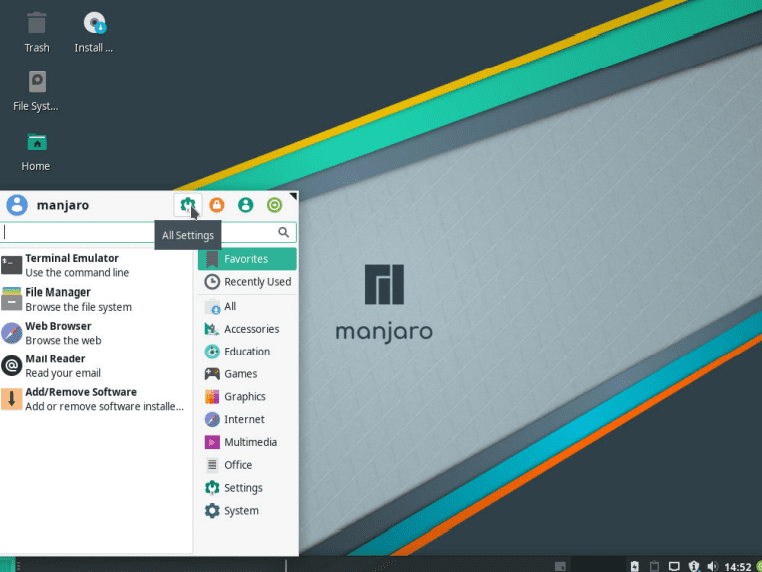Open Mail Reader from favorites
The width and height of the screenshot is (762, 572).
(x=96, y=366)
